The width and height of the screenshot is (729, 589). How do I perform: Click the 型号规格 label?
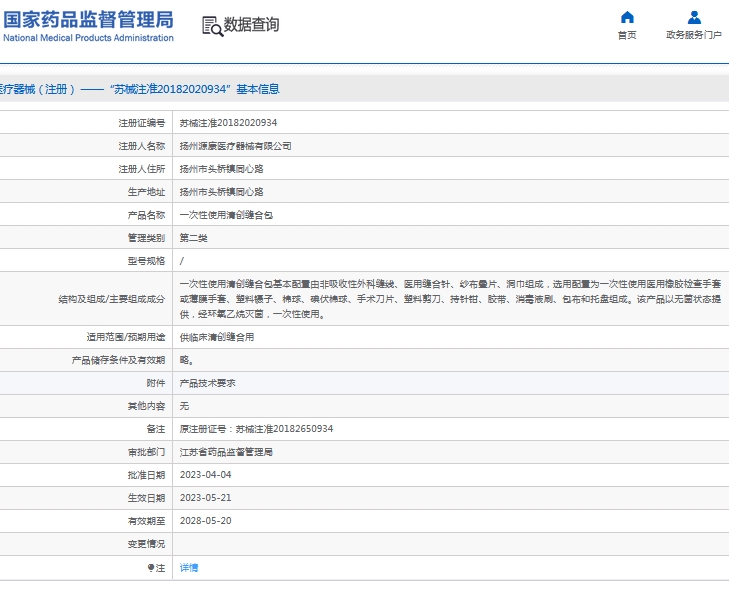coord(146,261)
